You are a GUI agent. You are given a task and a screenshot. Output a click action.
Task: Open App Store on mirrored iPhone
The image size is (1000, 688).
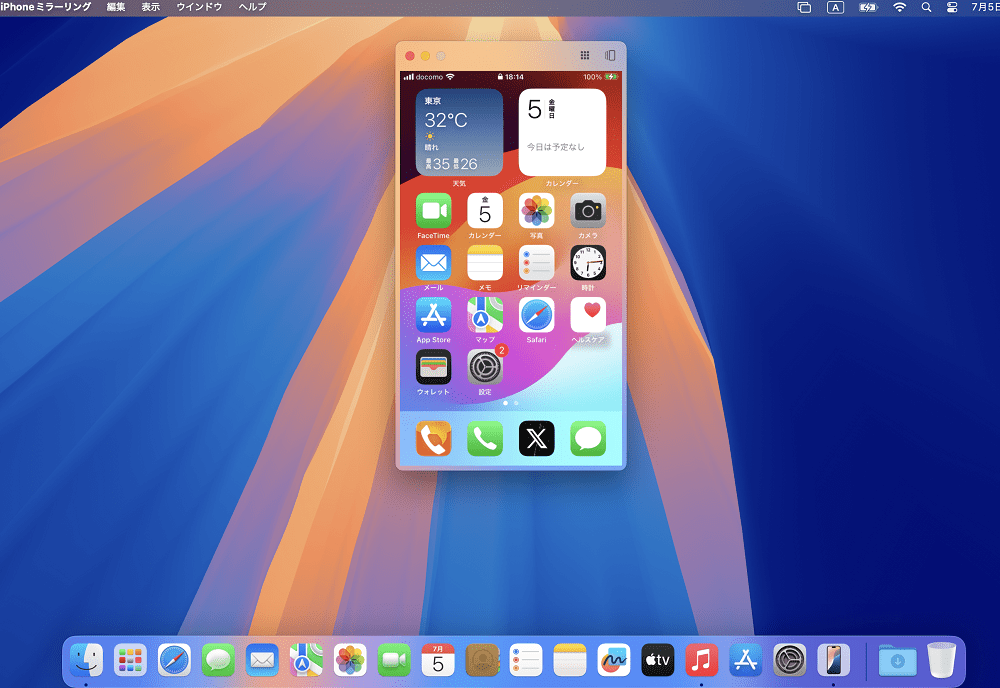[x=434, y=315]
